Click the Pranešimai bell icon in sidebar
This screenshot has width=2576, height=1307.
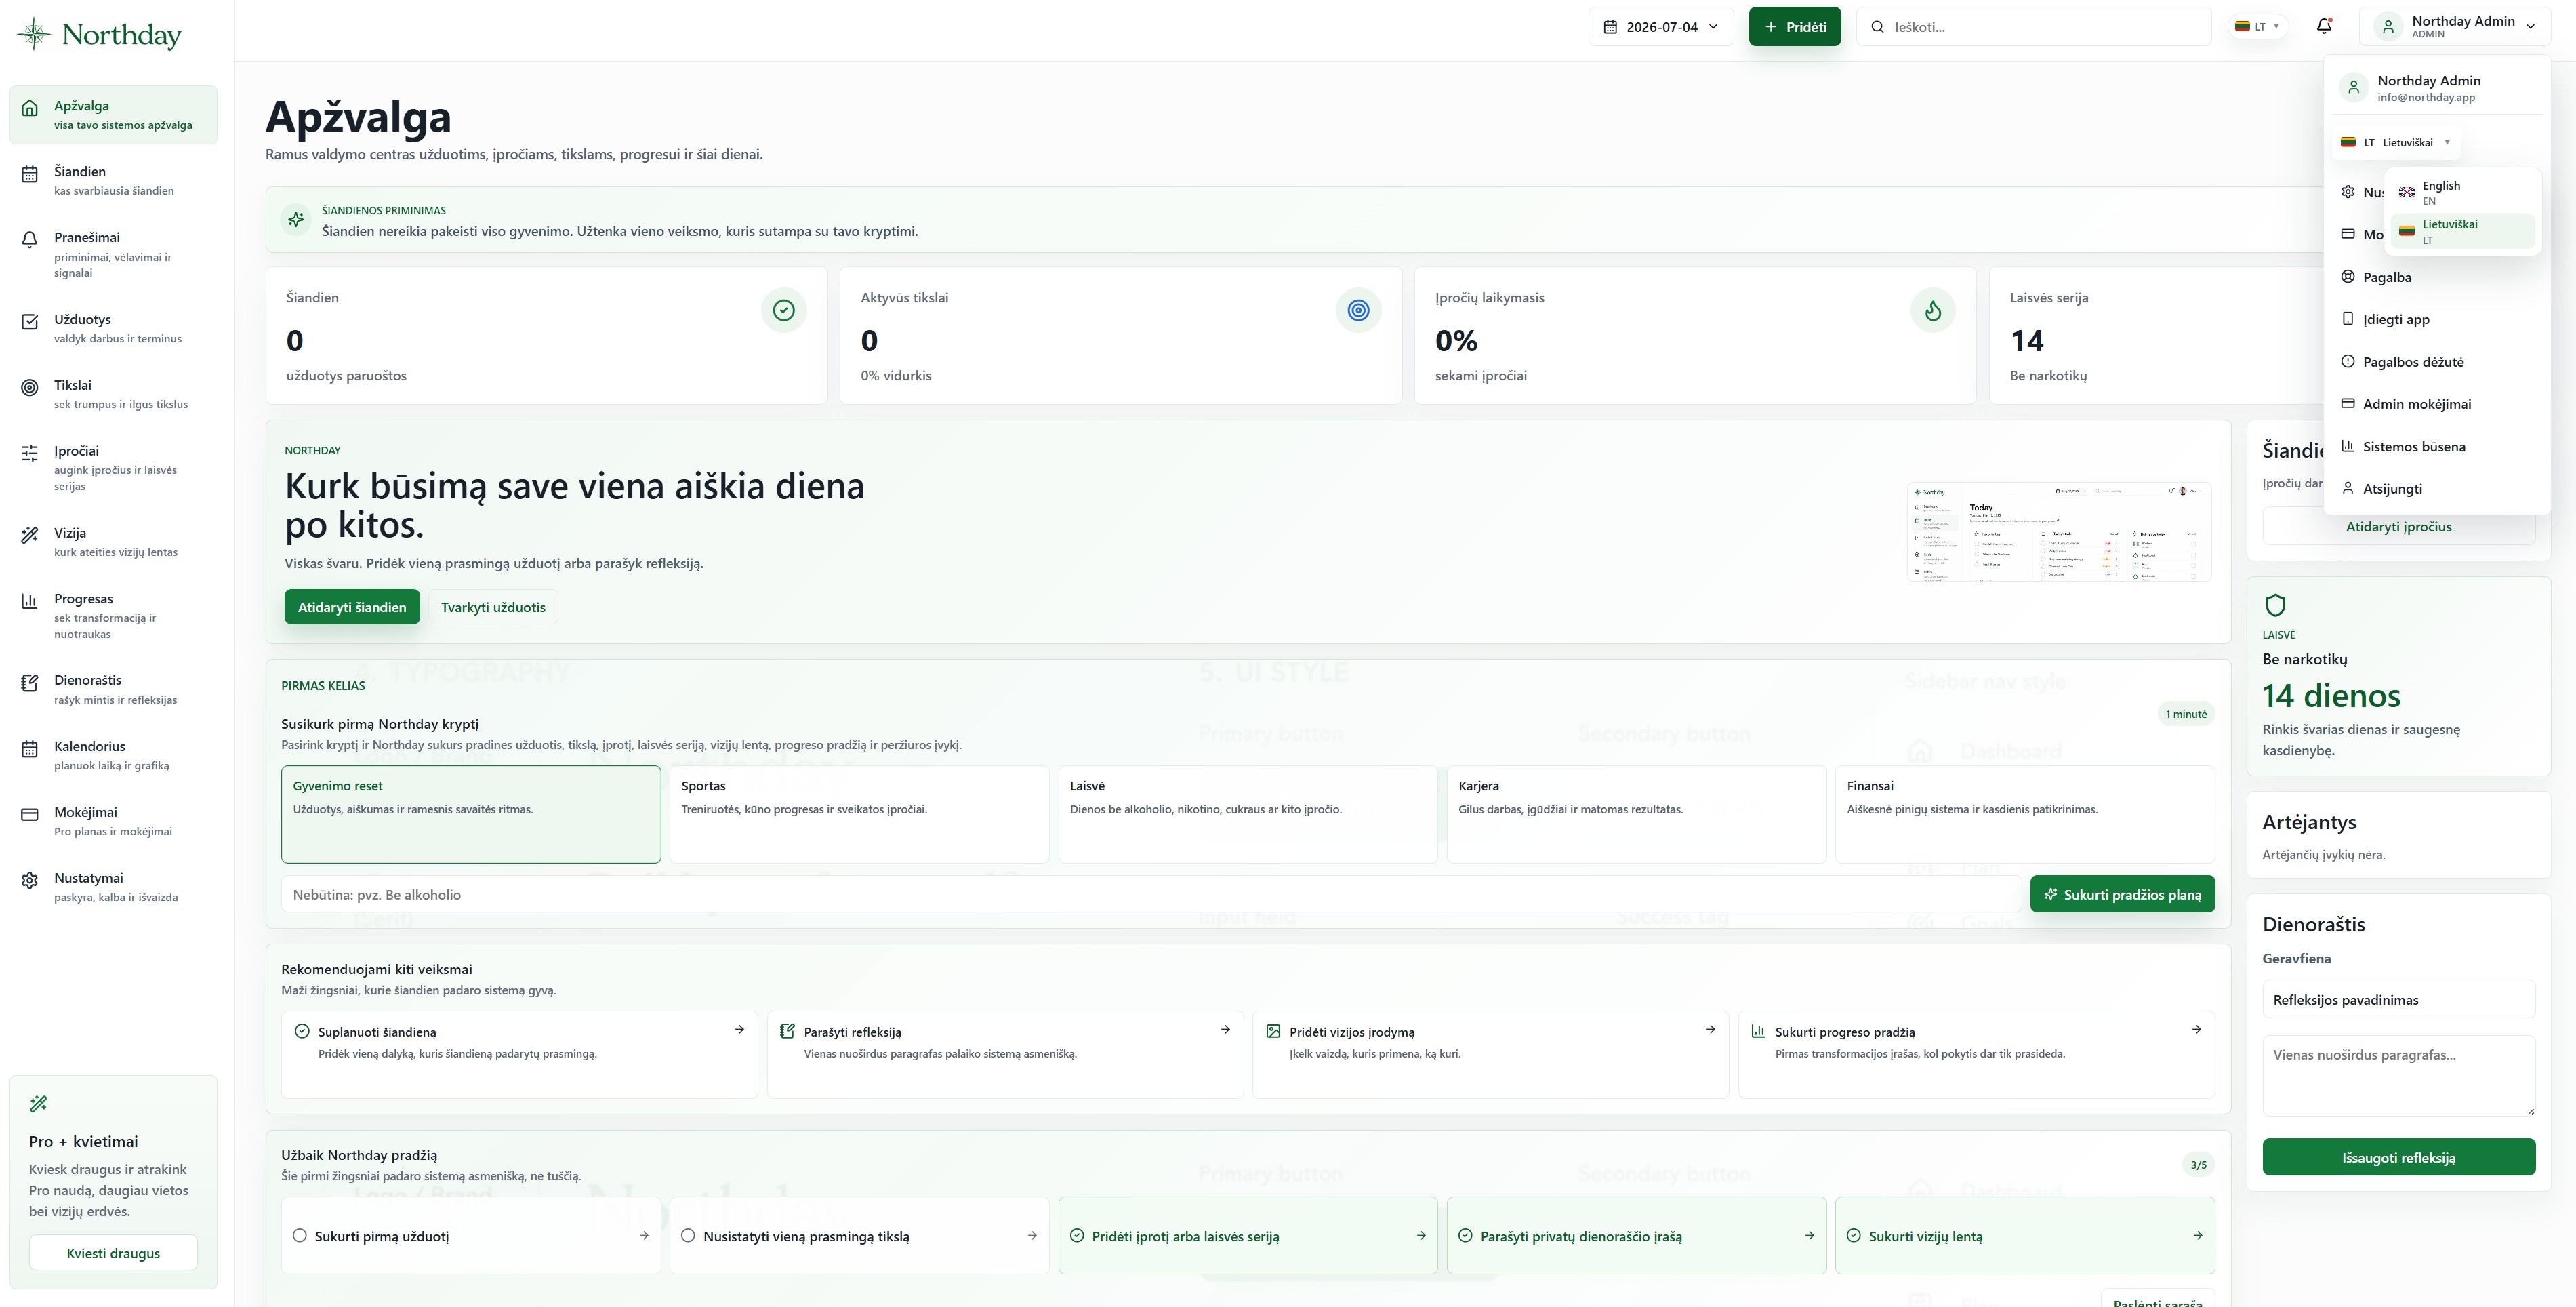click(30, 239)
